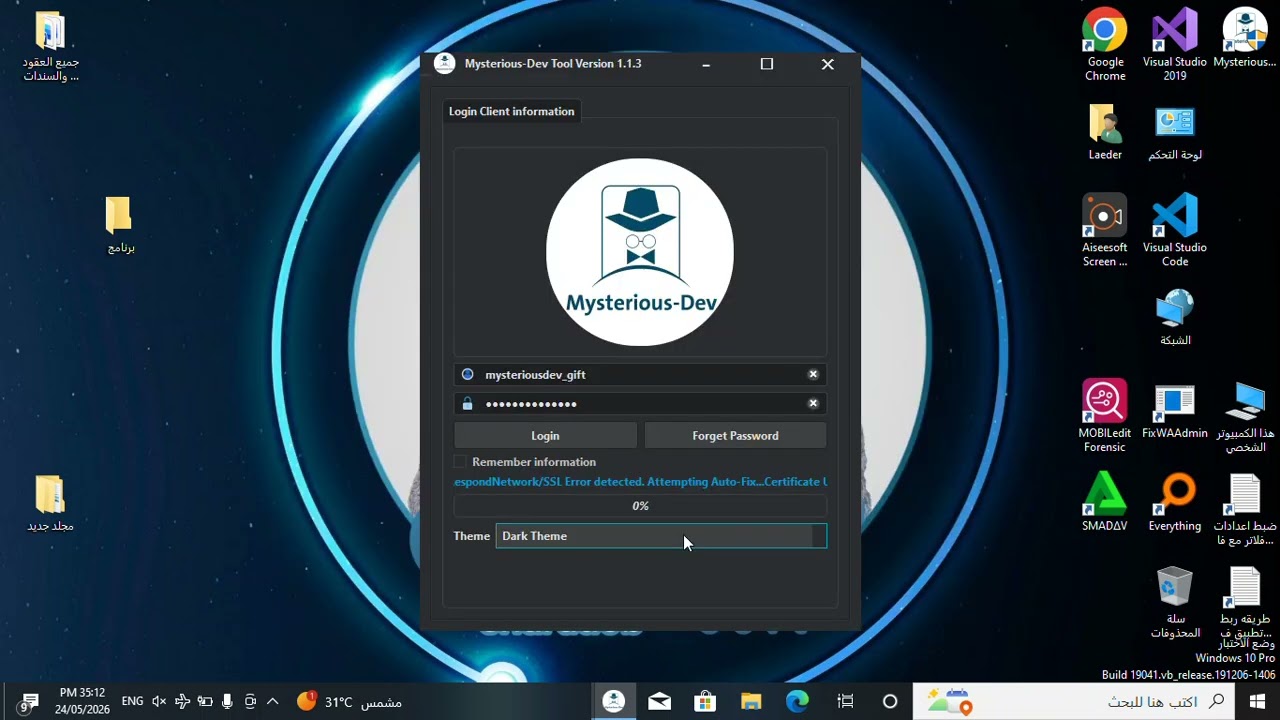This screenshot has height=720, width=1280.
Task: Click the Login button
Action: pyautogui.click(x=545, y=435)
